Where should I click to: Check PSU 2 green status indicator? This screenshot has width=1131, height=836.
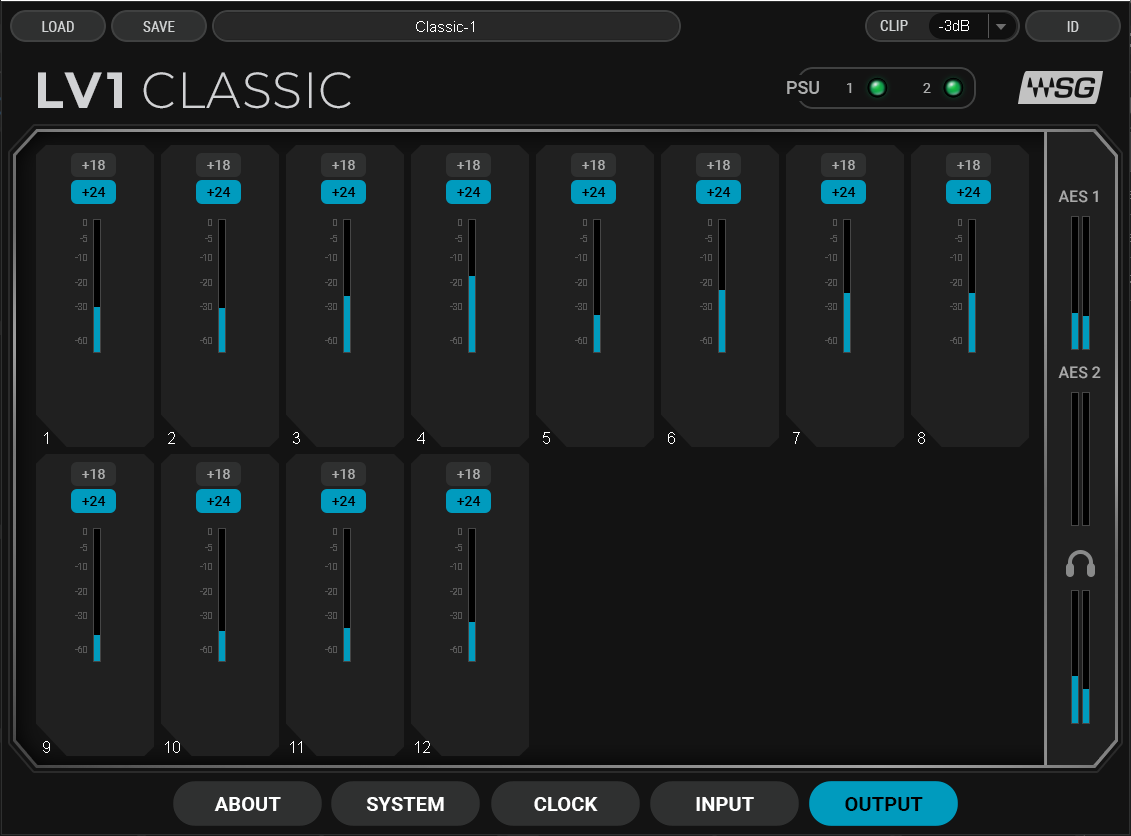[953, 88]
